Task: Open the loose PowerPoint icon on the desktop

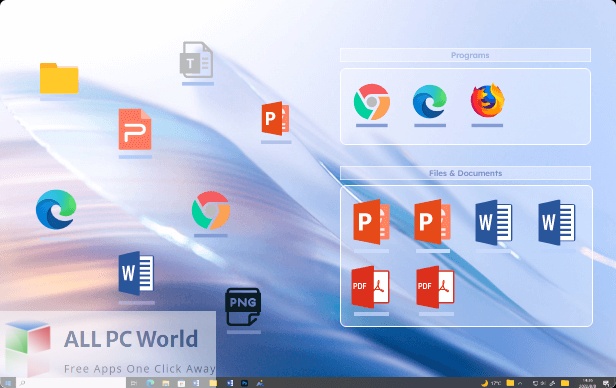Action: coord(275,118)
